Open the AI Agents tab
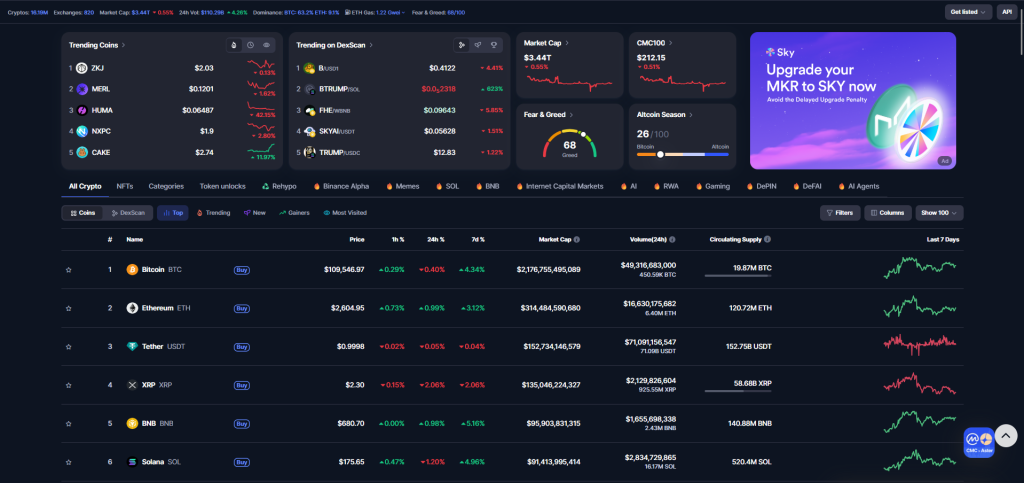The width and height of the screenshot is (1024, 483). [x=858, y=186]
